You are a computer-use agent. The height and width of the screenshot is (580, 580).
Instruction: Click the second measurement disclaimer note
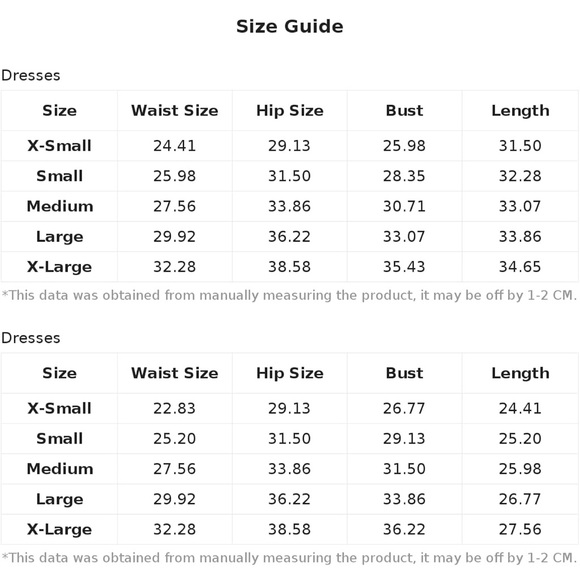click(x=289, y=558)
